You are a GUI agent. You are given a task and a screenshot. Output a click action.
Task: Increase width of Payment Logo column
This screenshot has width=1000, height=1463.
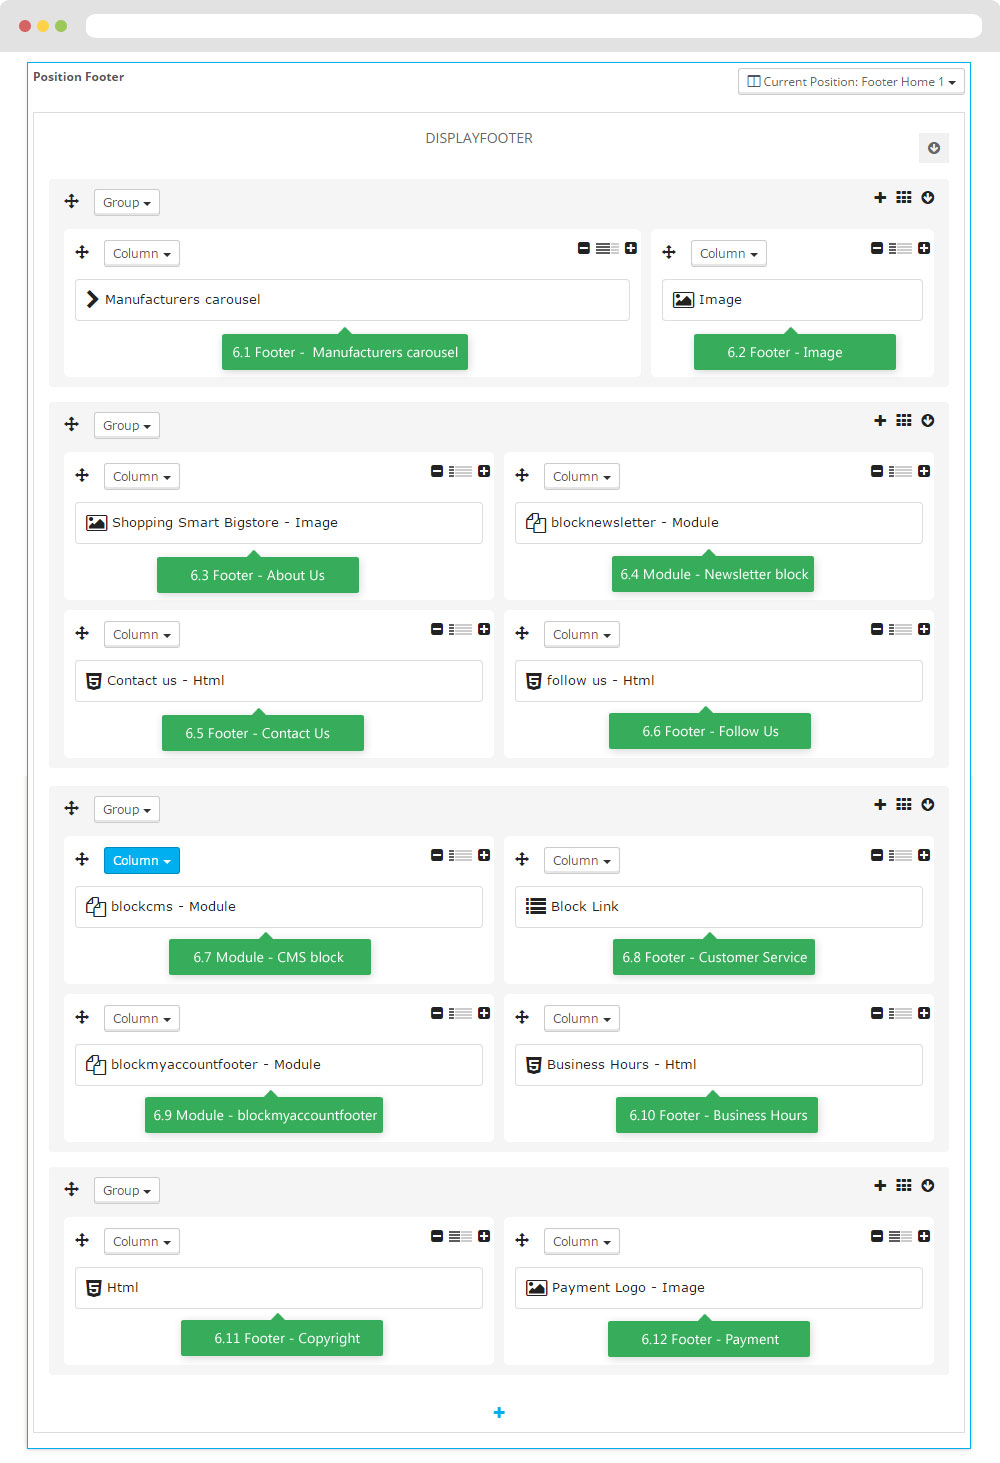click(924, 1236)
